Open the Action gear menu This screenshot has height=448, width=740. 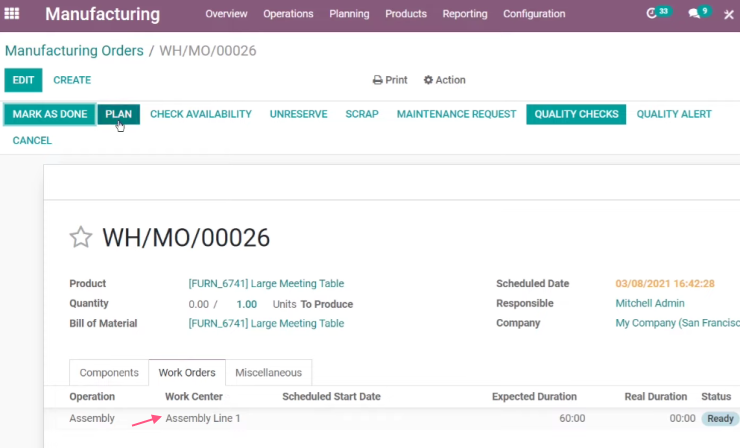(444, 80)
